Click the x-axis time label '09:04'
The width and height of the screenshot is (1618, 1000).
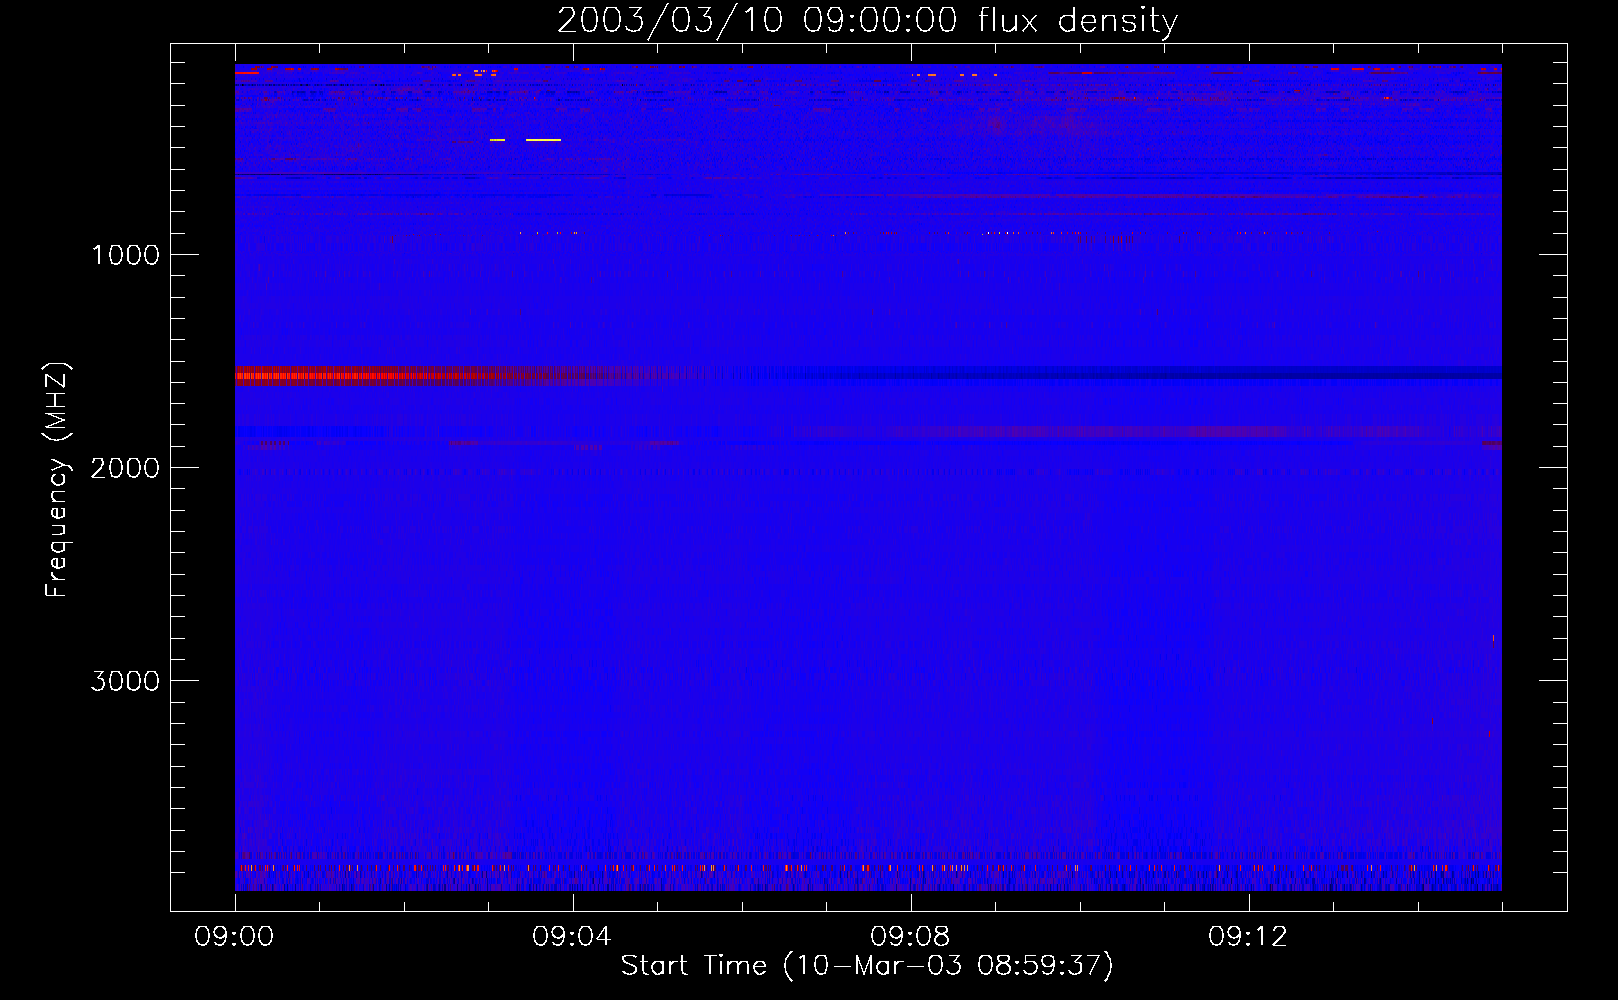click(x=572, y=937)
